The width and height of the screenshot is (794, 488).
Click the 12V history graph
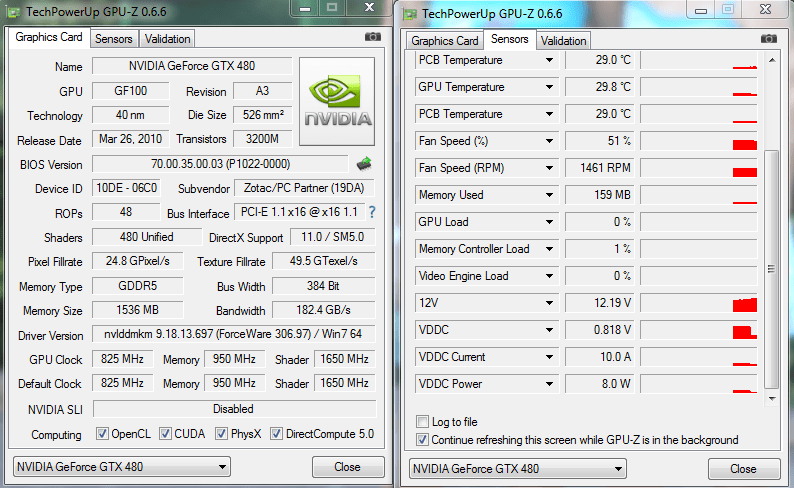(x=699, y=303)
